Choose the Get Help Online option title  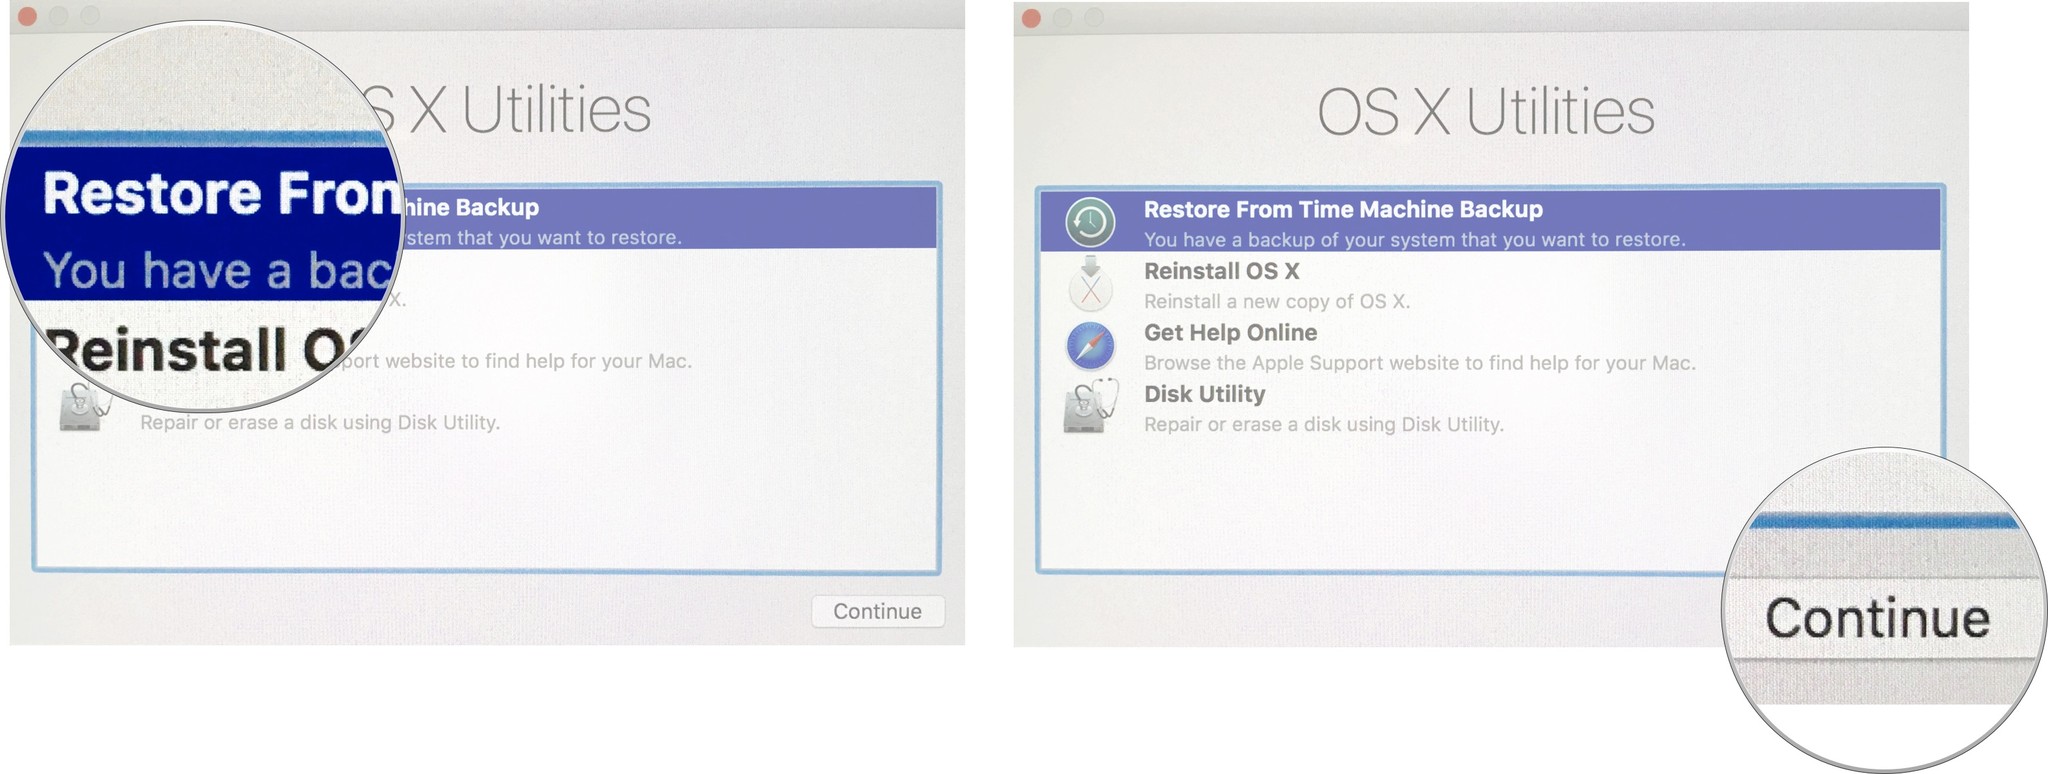[1230, 333]
